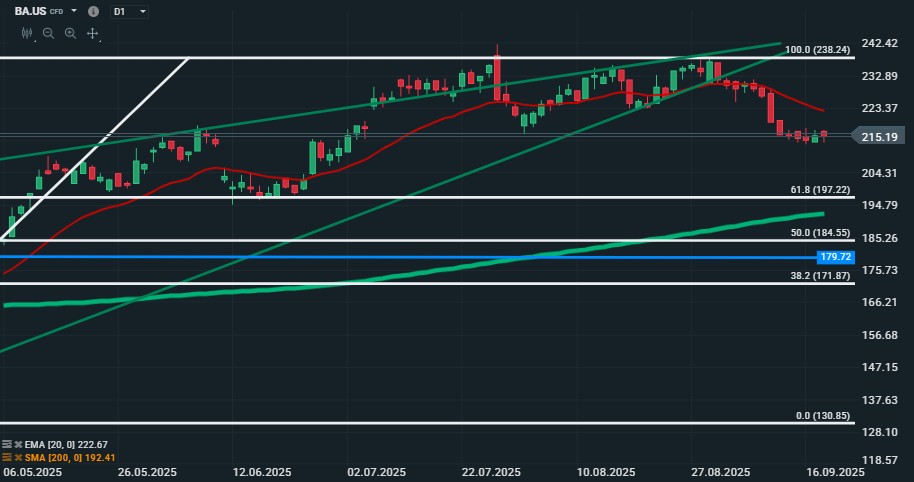Open the chart type candlestick tool
This screenshot has width=914, height=482.
click(27, 33)
